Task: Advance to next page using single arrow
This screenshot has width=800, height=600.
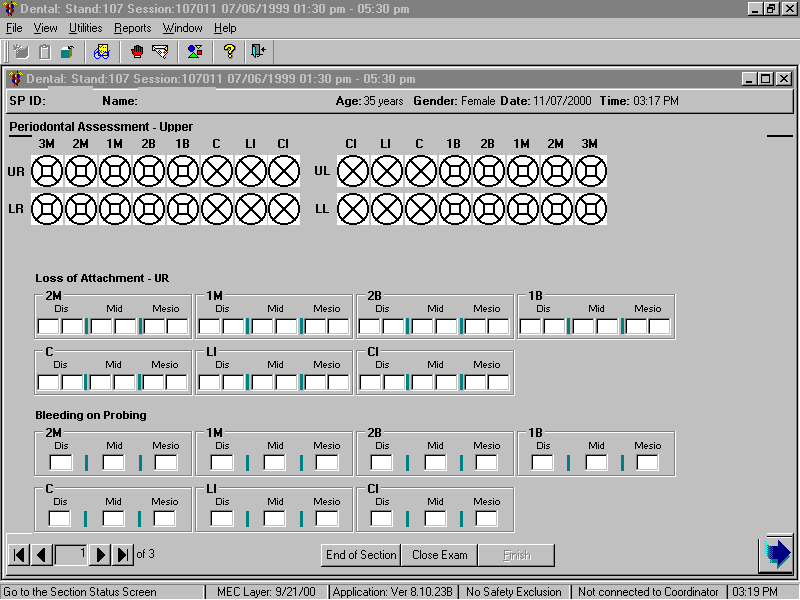Action: [100, 554]
